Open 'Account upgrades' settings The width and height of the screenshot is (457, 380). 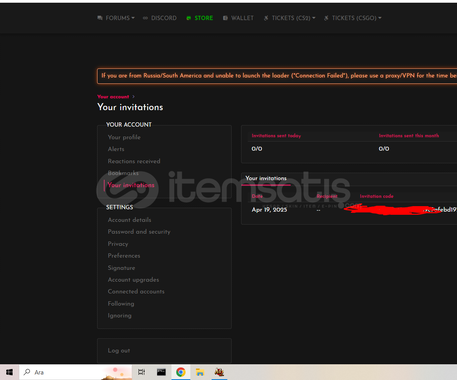(x=133, y=280)
